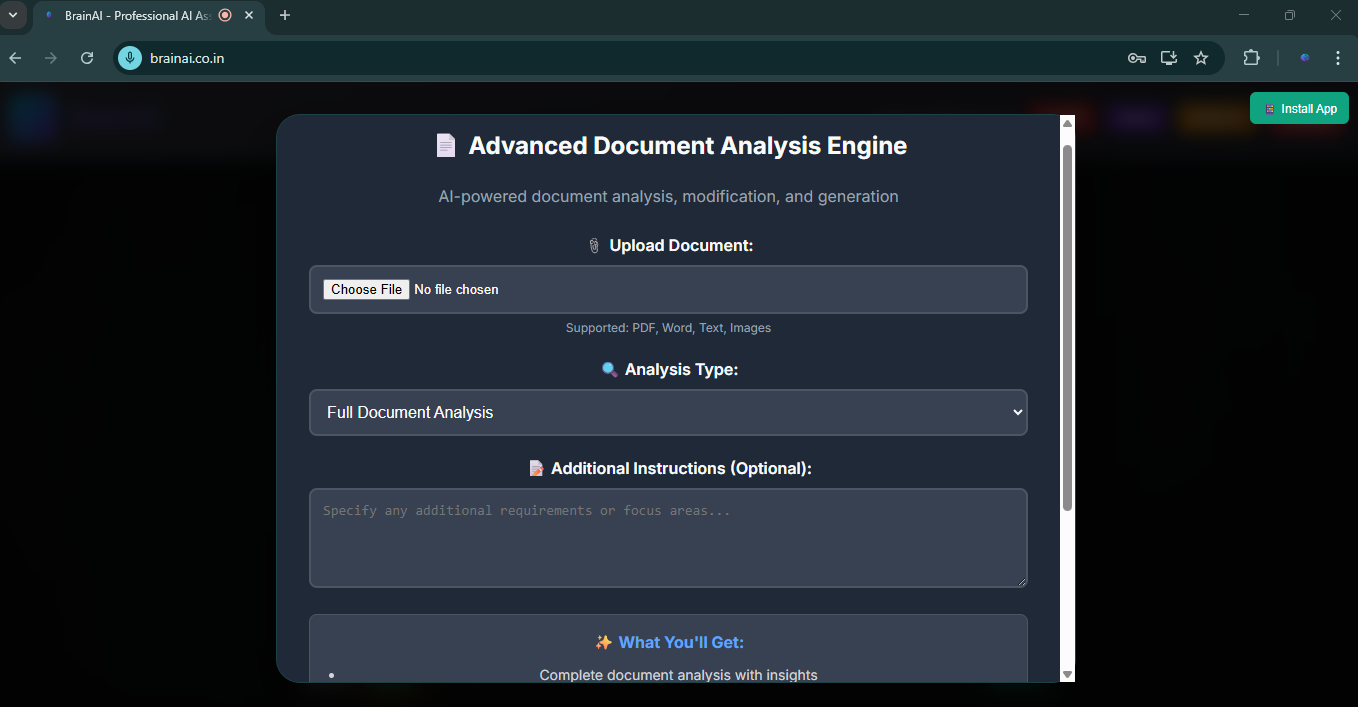The width and height of the screenshot is (1358, 707).
Task: Restore down the browser window
Action: point(1290,15)
